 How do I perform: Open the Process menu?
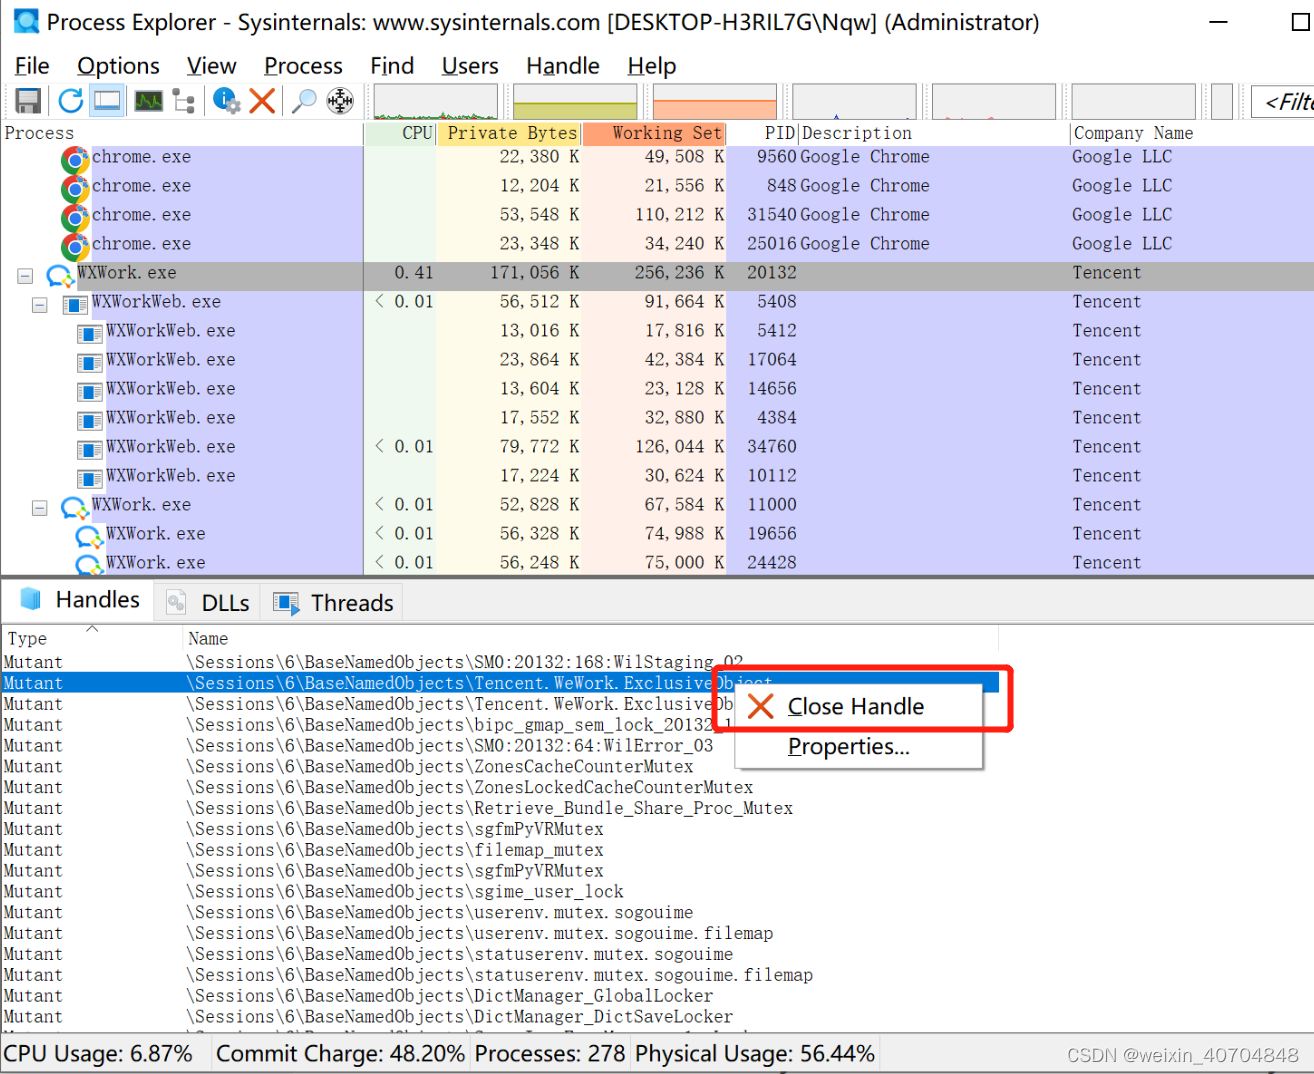click(303, 66)
